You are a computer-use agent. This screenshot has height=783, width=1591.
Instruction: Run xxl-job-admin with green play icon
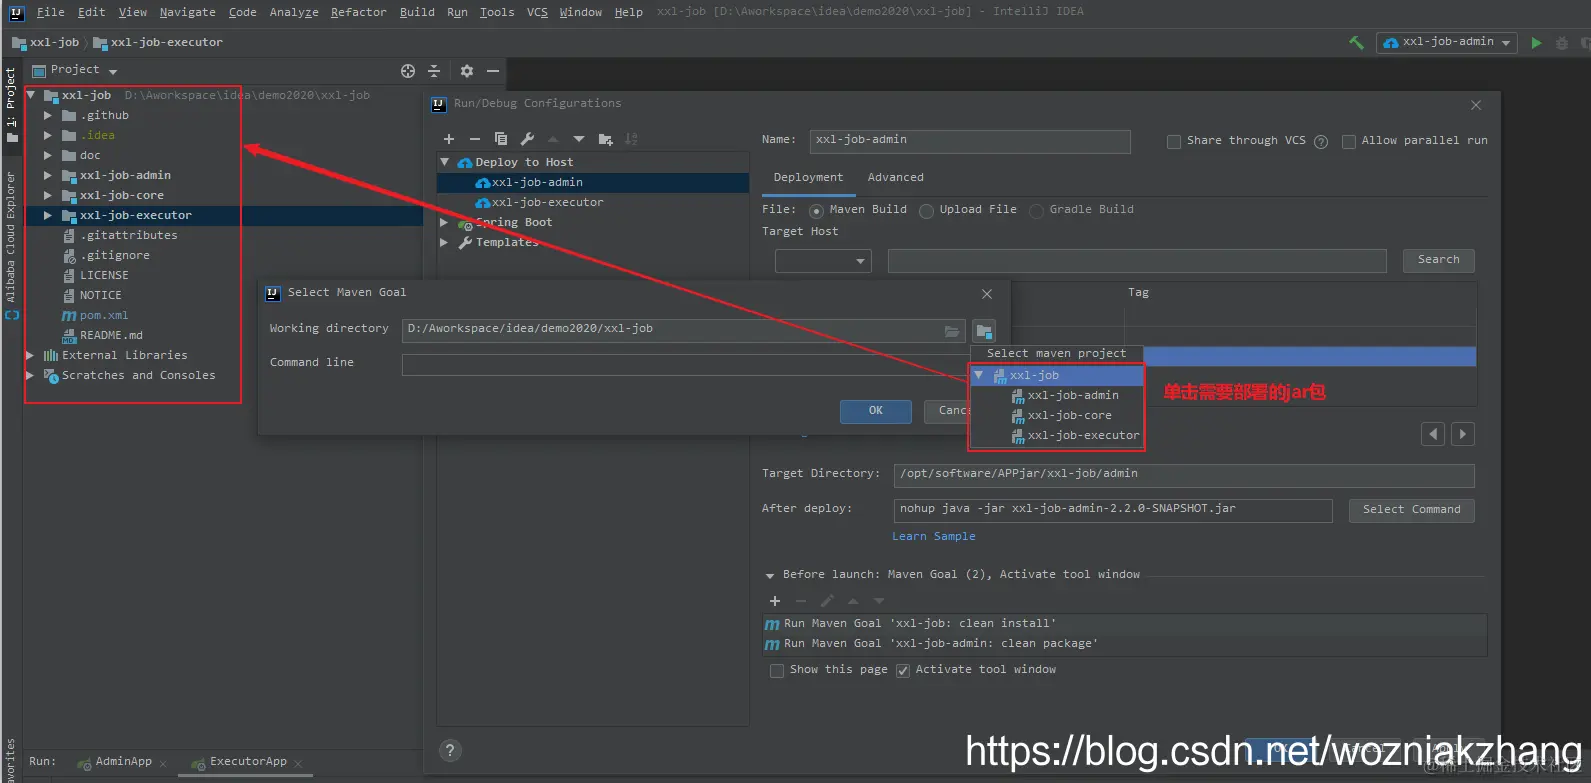[1536, 43]
